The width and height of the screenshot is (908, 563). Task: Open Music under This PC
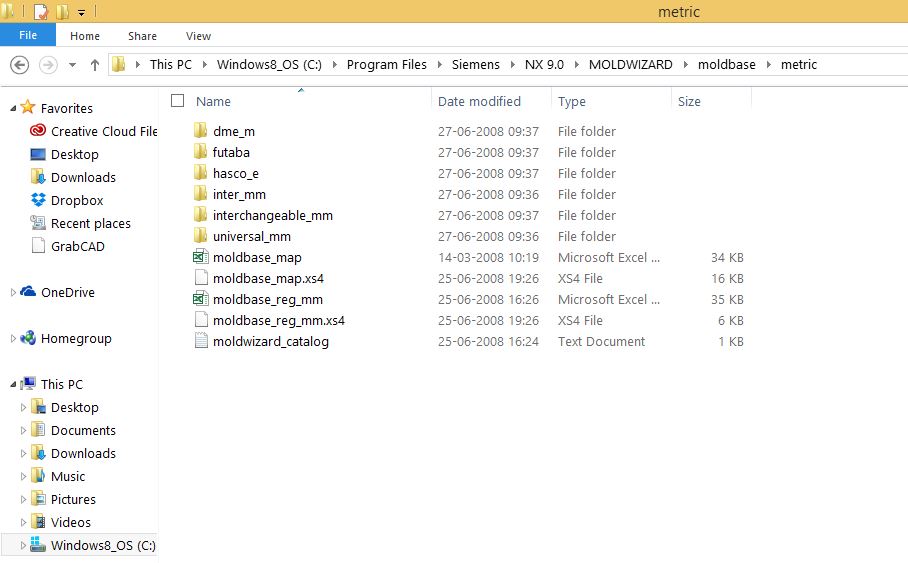pos(58,476)
